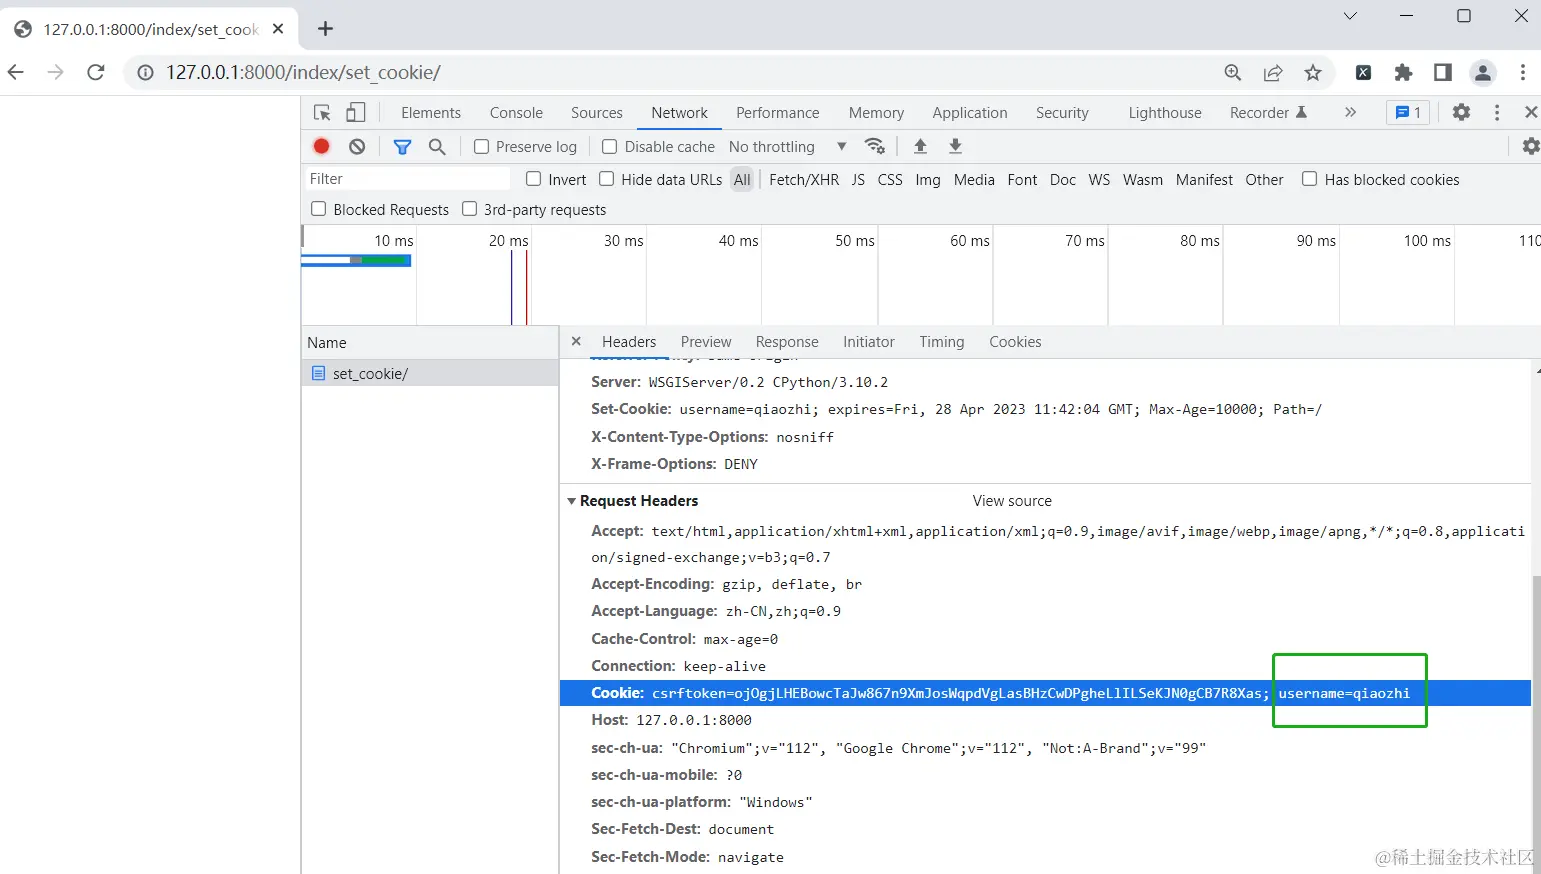The width and height of the screenshot is (1541, 874).
Task: Open DevTools three-dot customize menu
Action: [x=1497, y=113]
